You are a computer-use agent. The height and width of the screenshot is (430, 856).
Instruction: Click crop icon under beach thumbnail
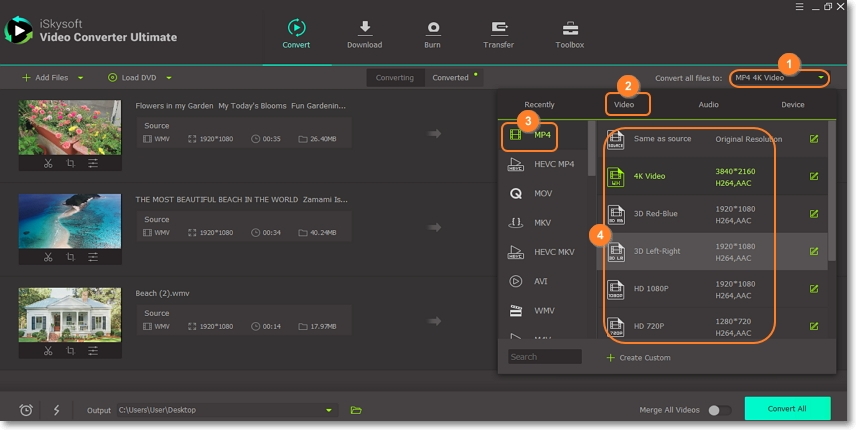tap(70, 257)
